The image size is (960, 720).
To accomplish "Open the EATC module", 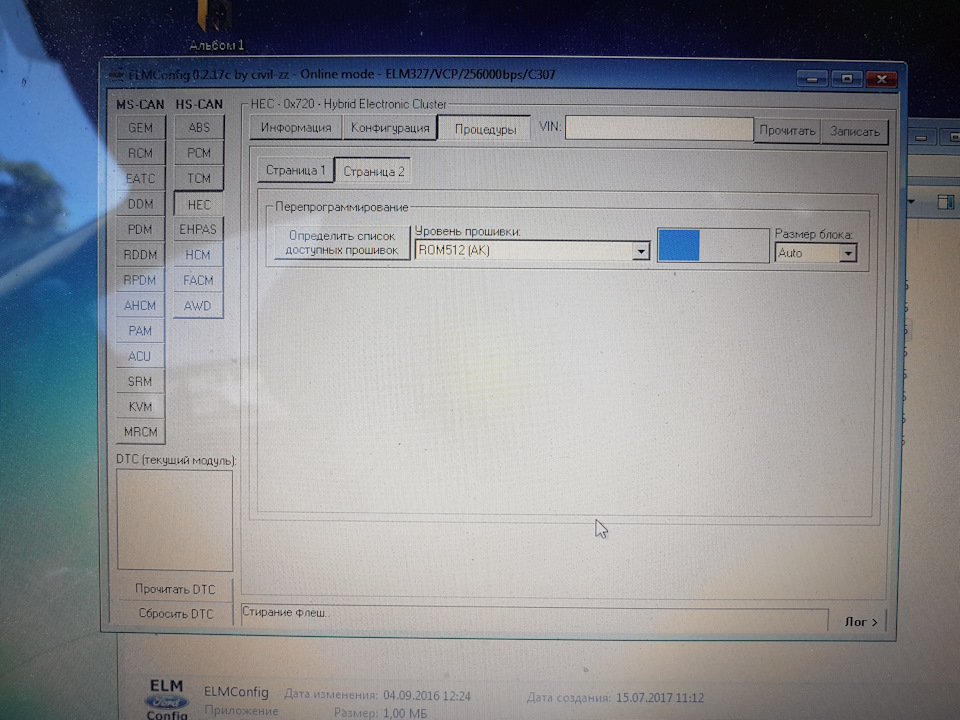I will pyautogui.click(x=140, y=179).
